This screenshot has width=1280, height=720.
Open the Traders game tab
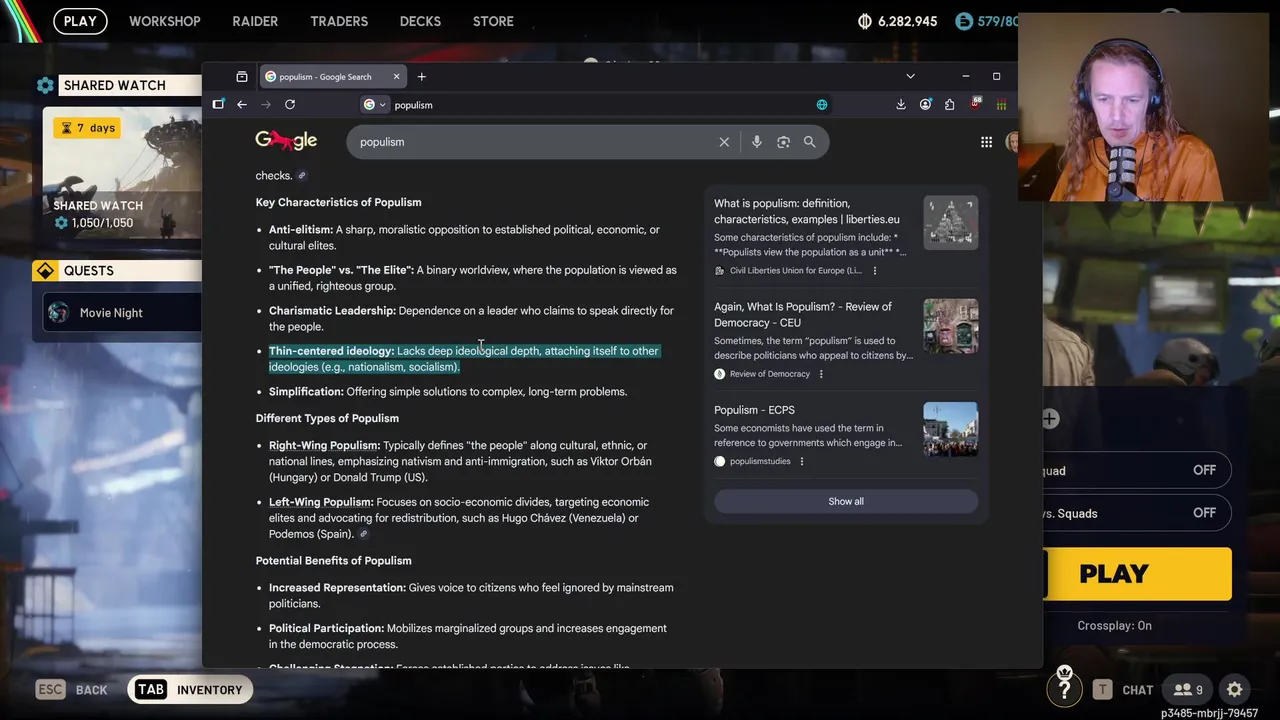[339, 21]
